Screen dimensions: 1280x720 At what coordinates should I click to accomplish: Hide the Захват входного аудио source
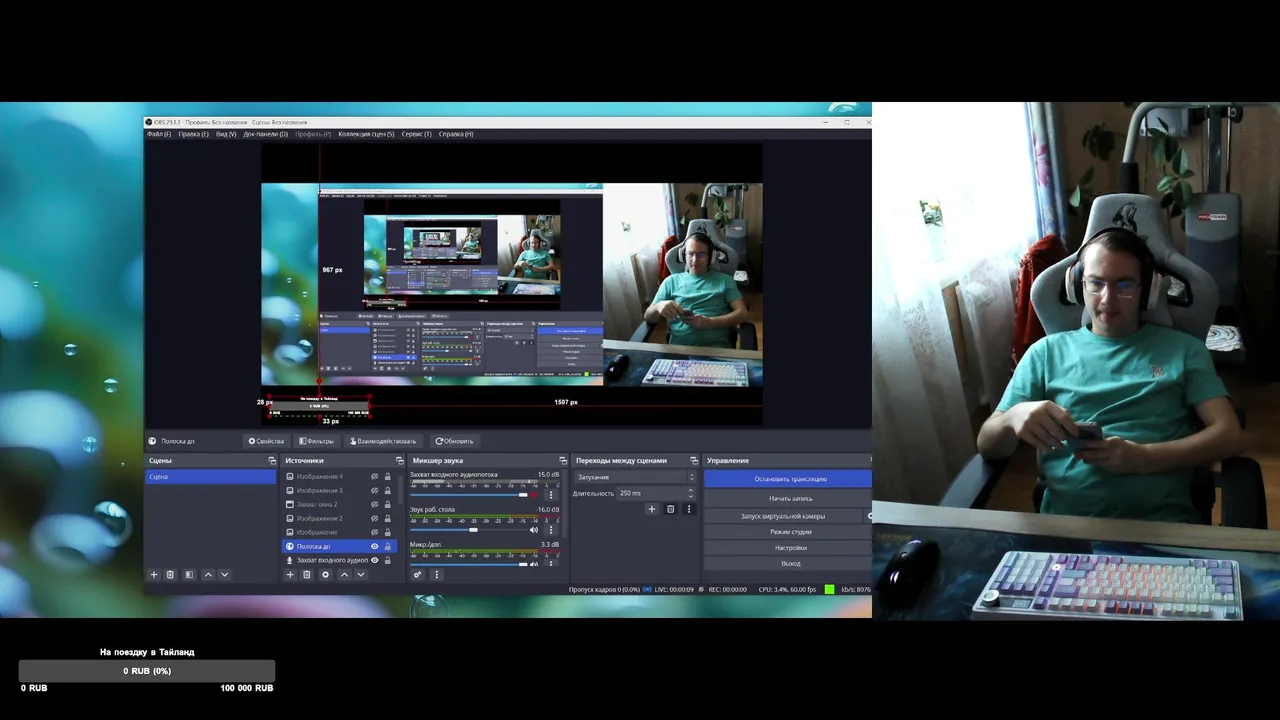375,561
